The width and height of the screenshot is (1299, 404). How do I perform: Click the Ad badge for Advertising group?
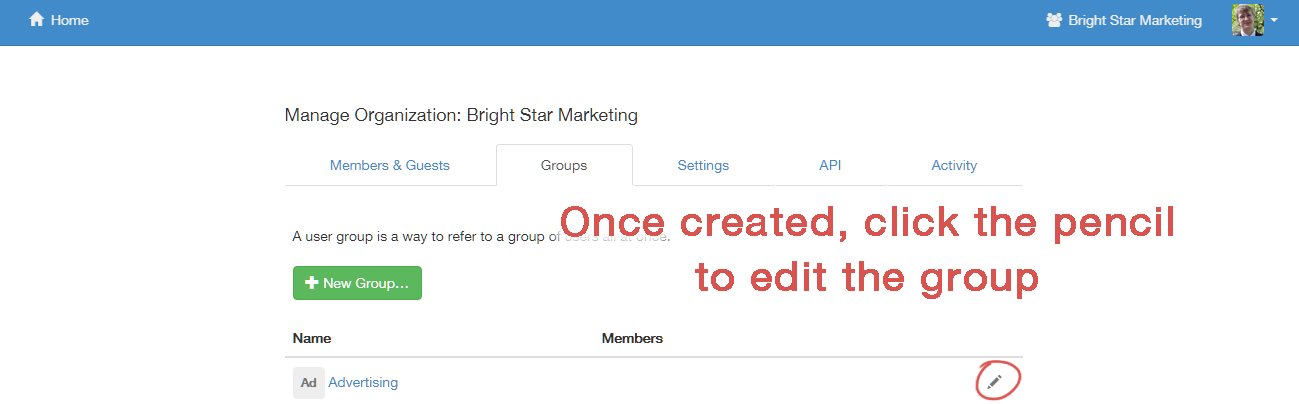(x=309, y=382)
